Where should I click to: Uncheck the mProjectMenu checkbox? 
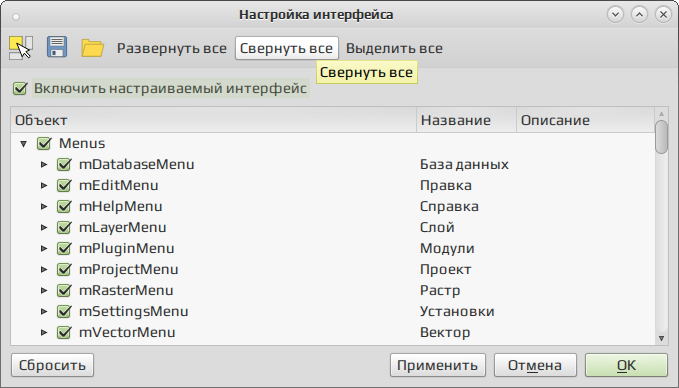tap(64, 269)
